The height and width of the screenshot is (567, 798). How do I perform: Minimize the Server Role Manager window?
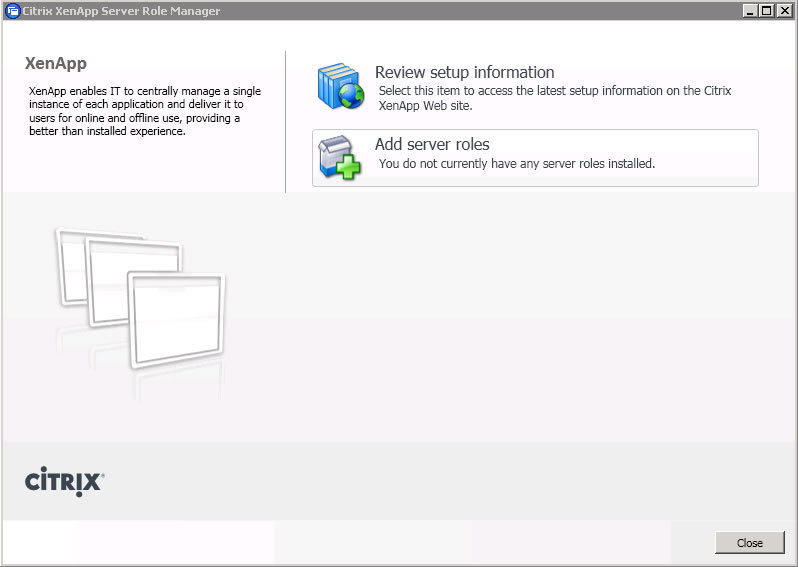coord(750,11)
